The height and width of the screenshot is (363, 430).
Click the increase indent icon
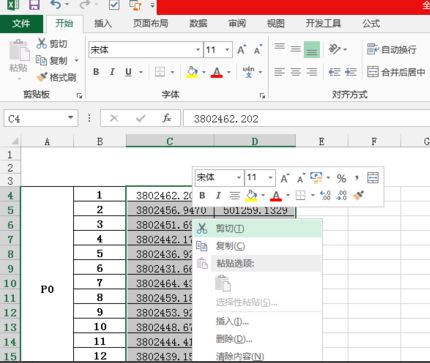351,72
